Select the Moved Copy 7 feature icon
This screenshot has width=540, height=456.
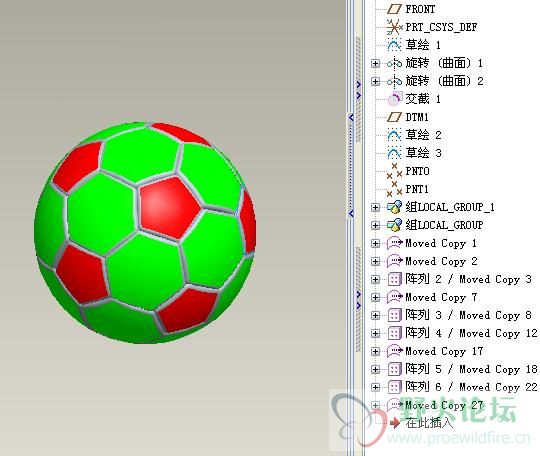click(x=394, y=297)
